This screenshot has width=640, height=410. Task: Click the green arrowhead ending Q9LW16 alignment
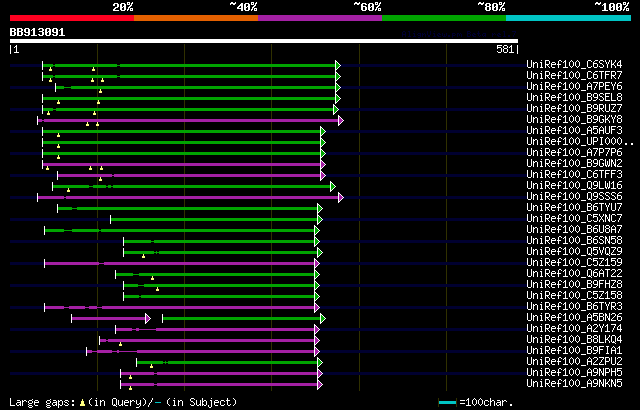click(x=333, y=186)
